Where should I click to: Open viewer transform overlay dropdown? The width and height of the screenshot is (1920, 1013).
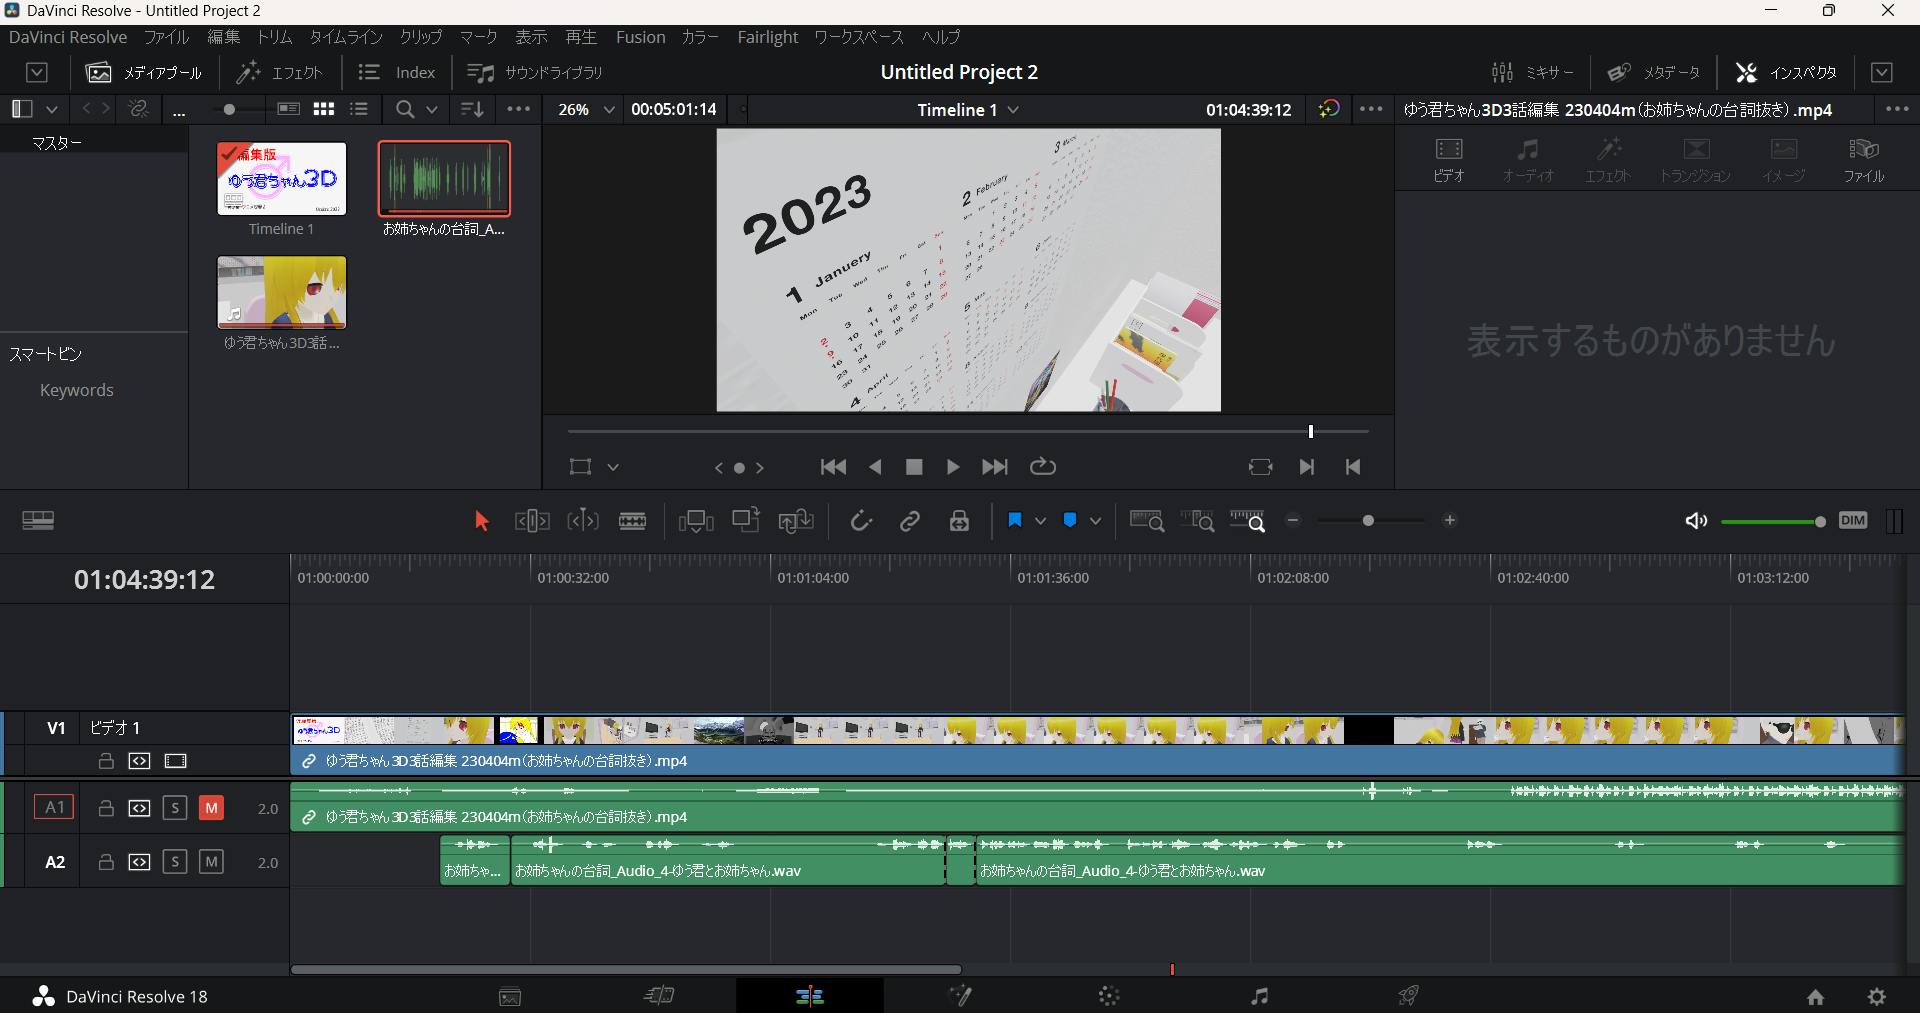(613, 467)
